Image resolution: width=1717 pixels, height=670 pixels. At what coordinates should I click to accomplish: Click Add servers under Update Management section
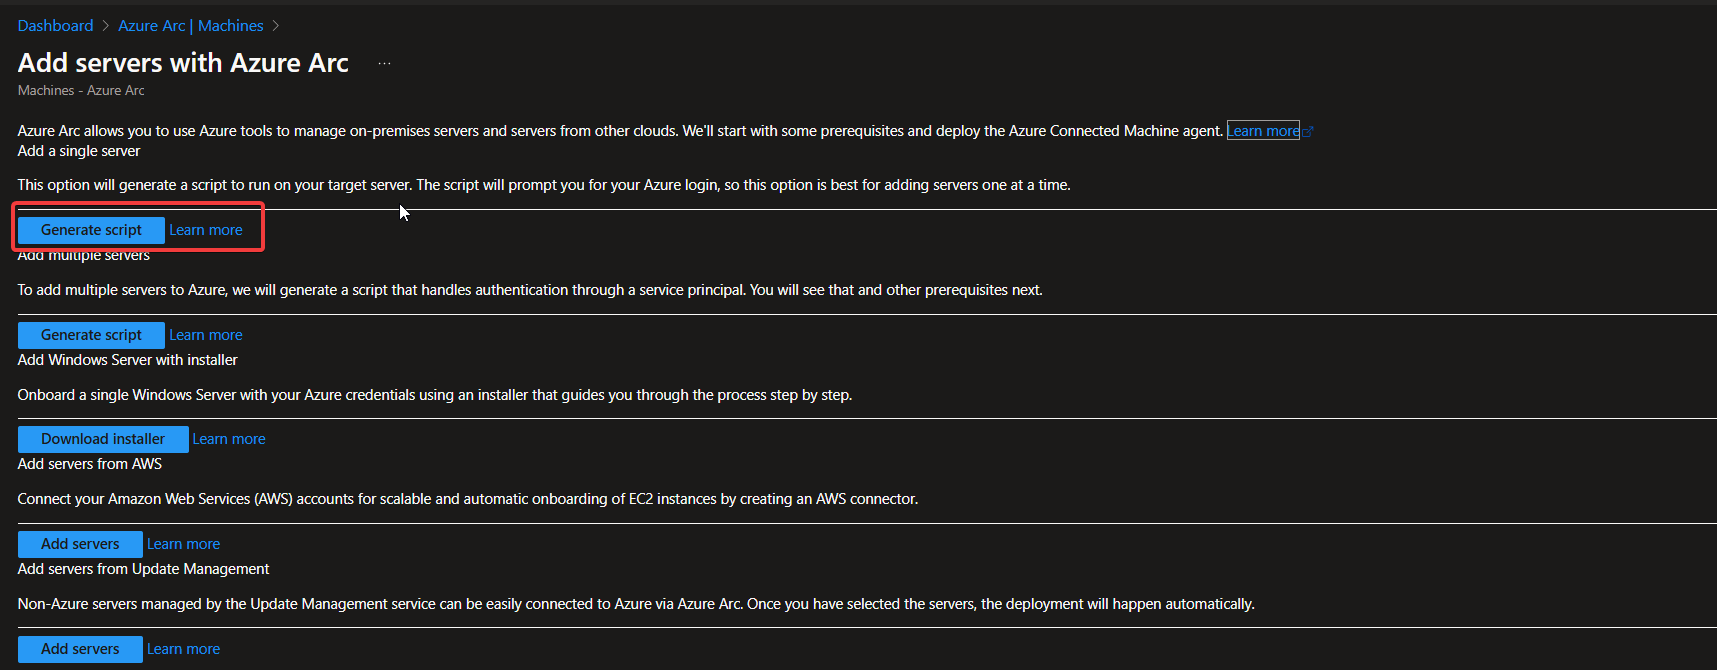[80, 649]
